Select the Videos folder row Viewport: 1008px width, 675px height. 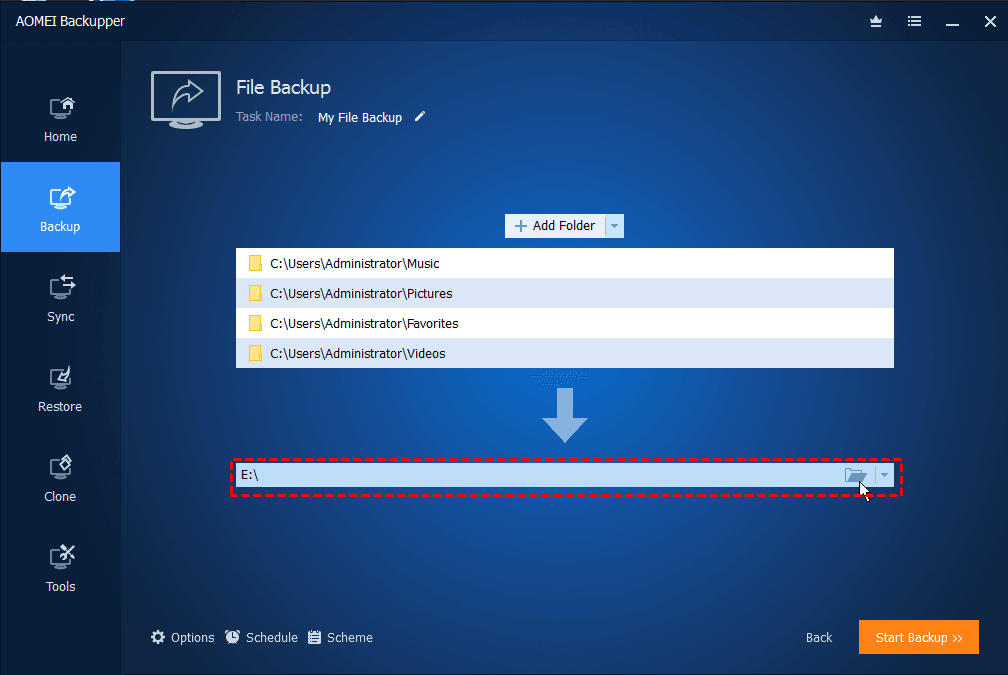564,353
